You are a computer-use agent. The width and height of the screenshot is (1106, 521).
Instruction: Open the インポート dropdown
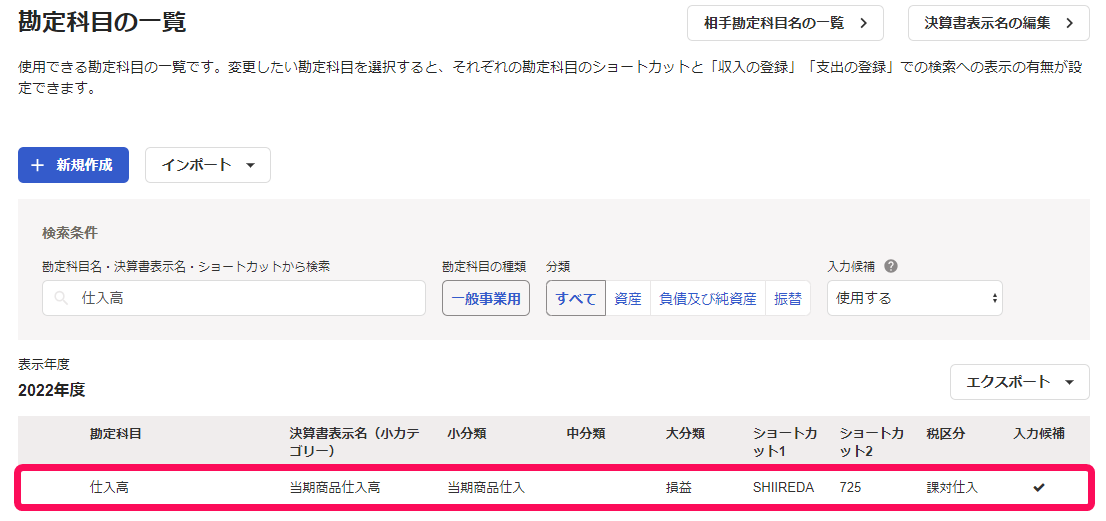click(x=208, y=165)
